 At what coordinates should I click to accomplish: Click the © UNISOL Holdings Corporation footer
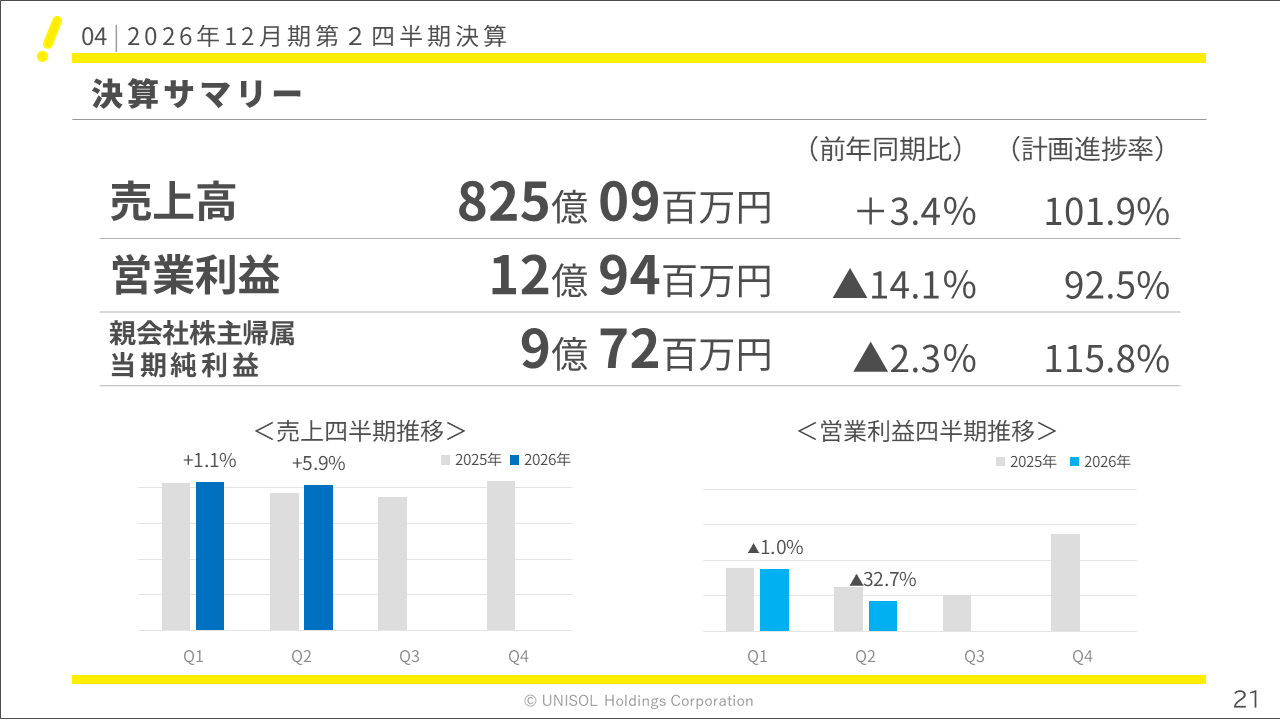point(639,701)
